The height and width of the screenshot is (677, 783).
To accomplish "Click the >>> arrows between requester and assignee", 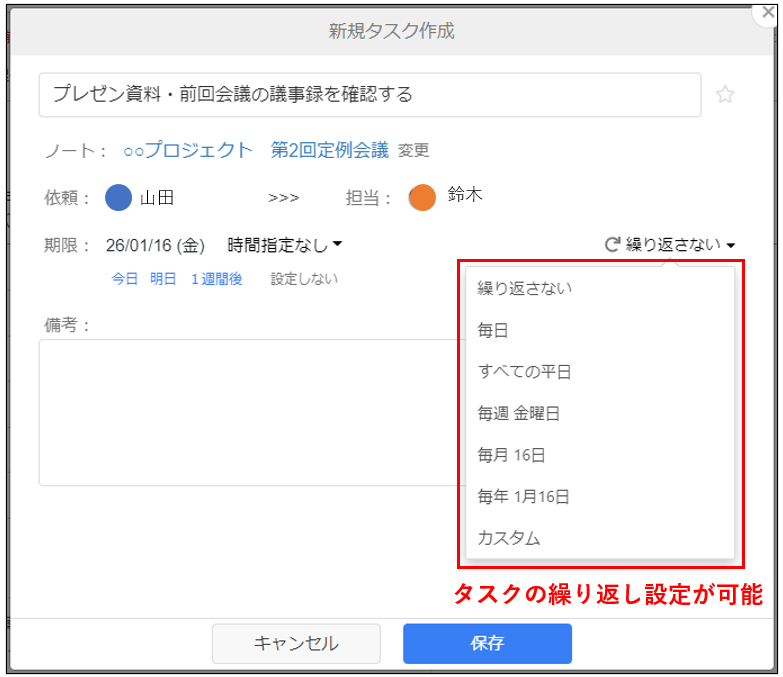I will (283, 198).
